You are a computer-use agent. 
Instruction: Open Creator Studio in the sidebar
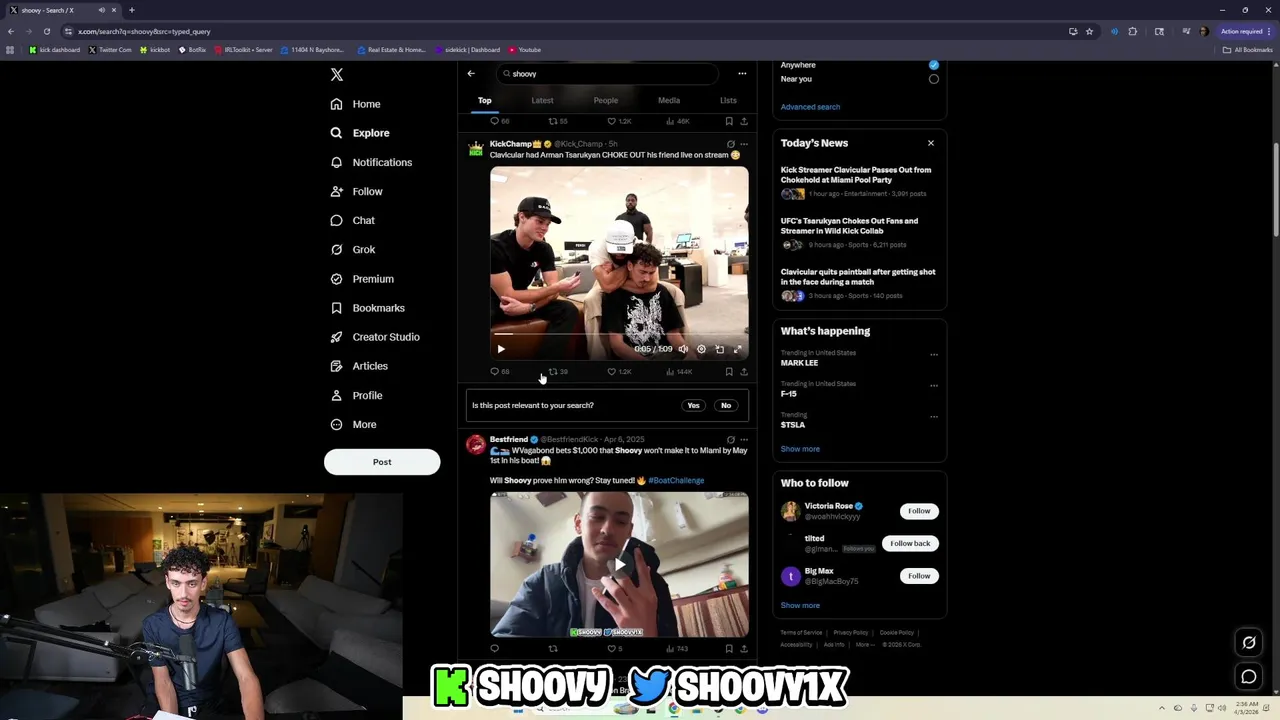point(374,337)
